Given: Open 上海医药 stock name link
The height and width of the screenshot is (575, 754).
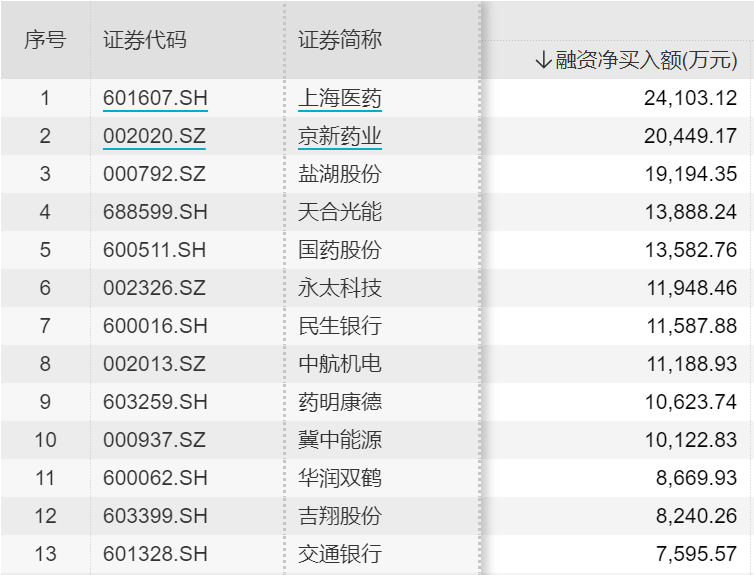Looking at the screenshot, I should point(339,99).
